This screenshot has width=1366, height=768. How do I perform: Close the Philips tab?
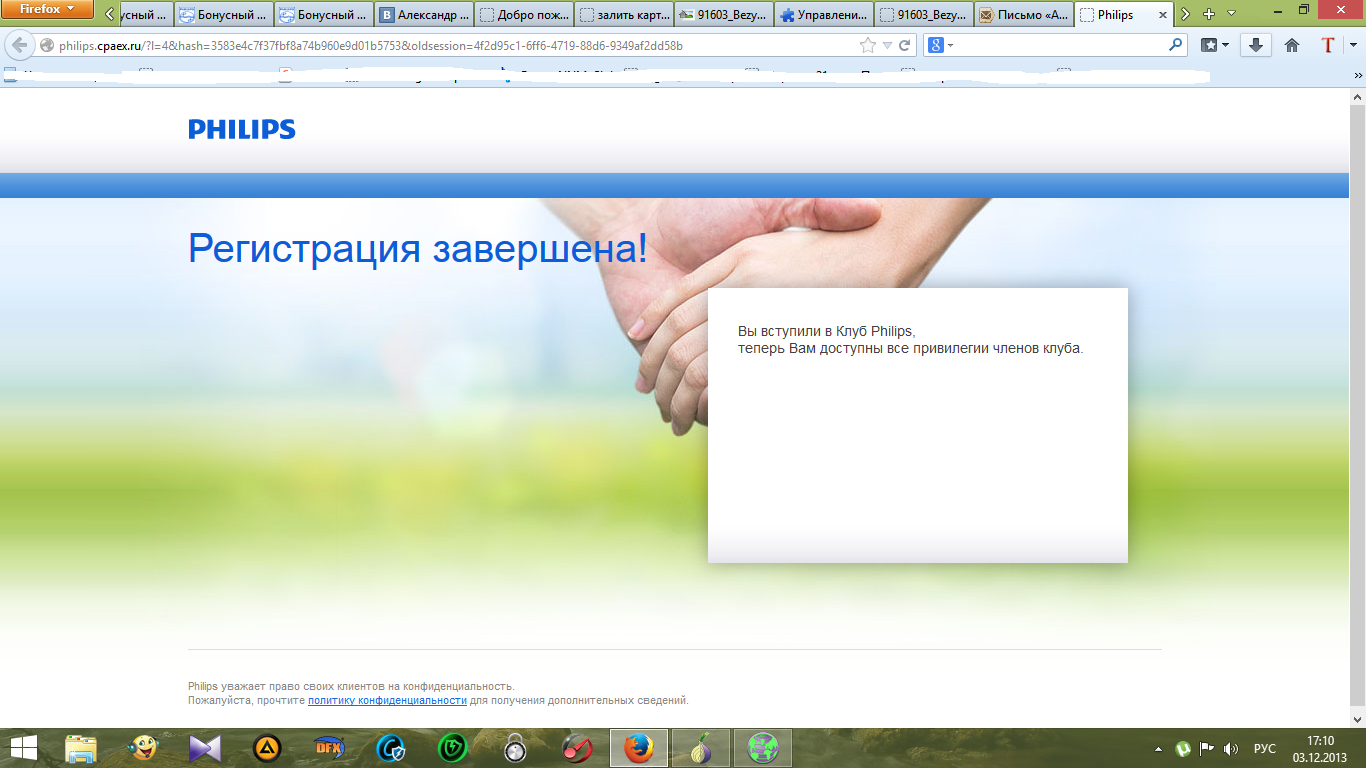click(x=1162, y=15)
